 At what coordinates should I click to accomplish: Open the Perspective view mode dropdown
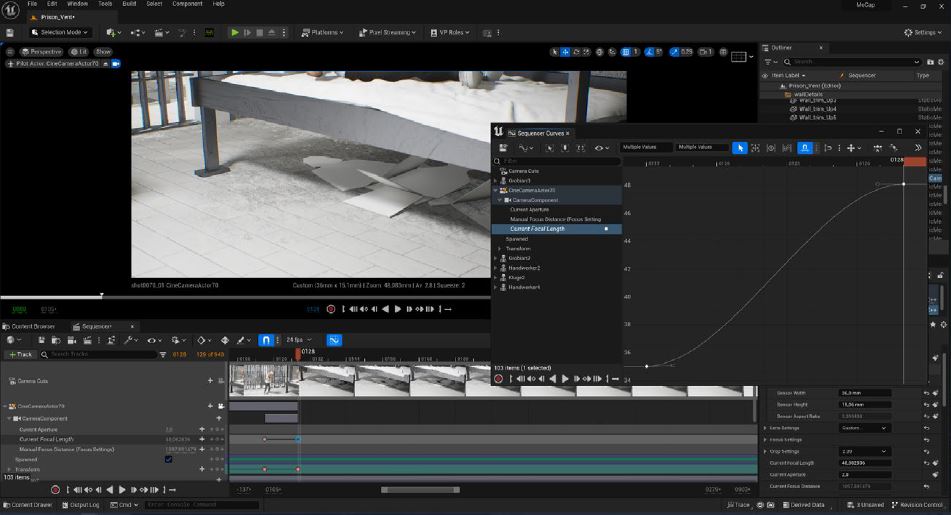point(41,52)
